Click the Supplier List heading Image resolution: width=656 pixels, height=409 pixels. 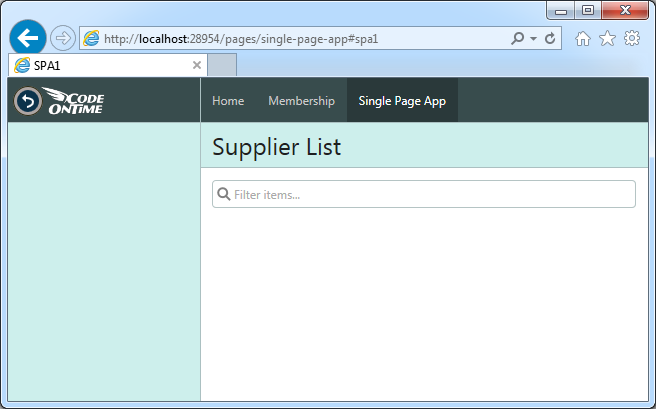(277, 147)
